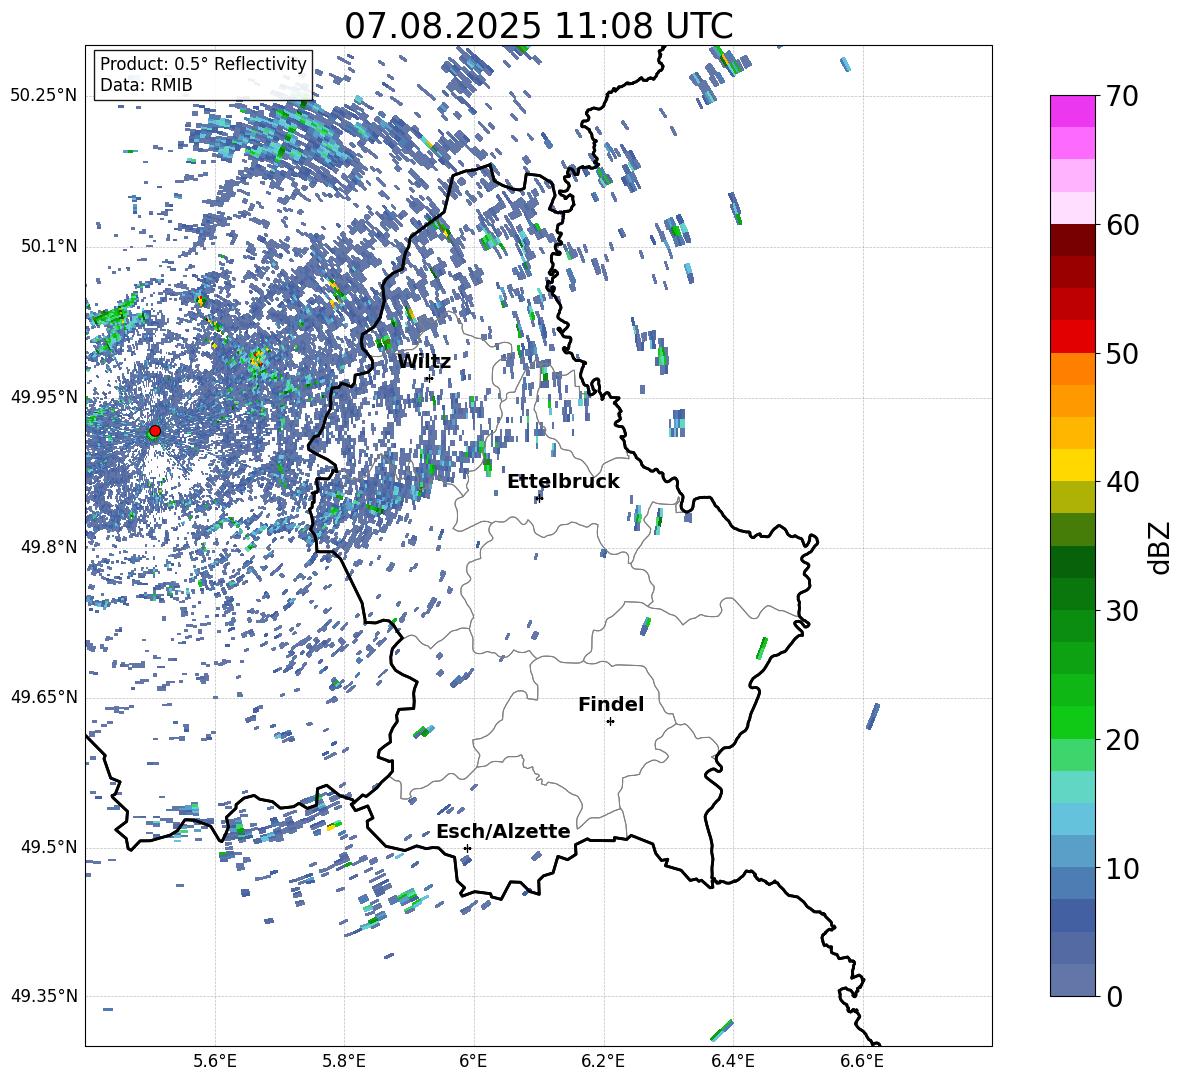Click the colorbar tick label 0
The image size is (1184, 1081).
(x=1115, y=997)
